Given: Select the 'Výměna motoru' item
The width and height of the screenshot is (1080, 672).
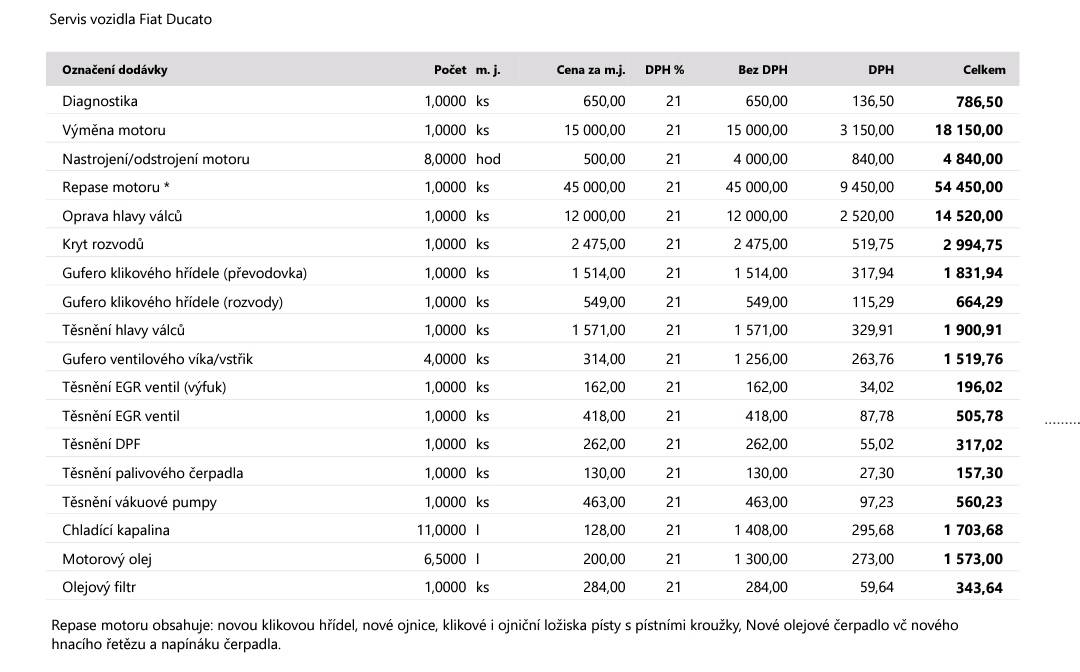Looking at the screenshot, I should 114,130.
